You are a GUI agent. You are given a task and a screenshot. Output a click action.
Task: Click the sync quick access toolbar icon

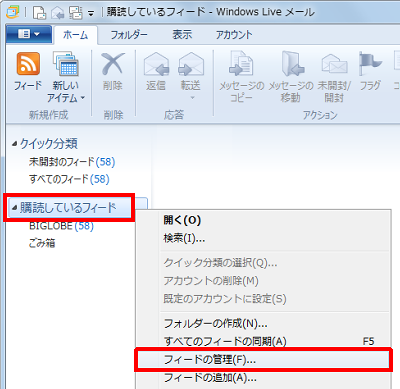tap(75, 13)
